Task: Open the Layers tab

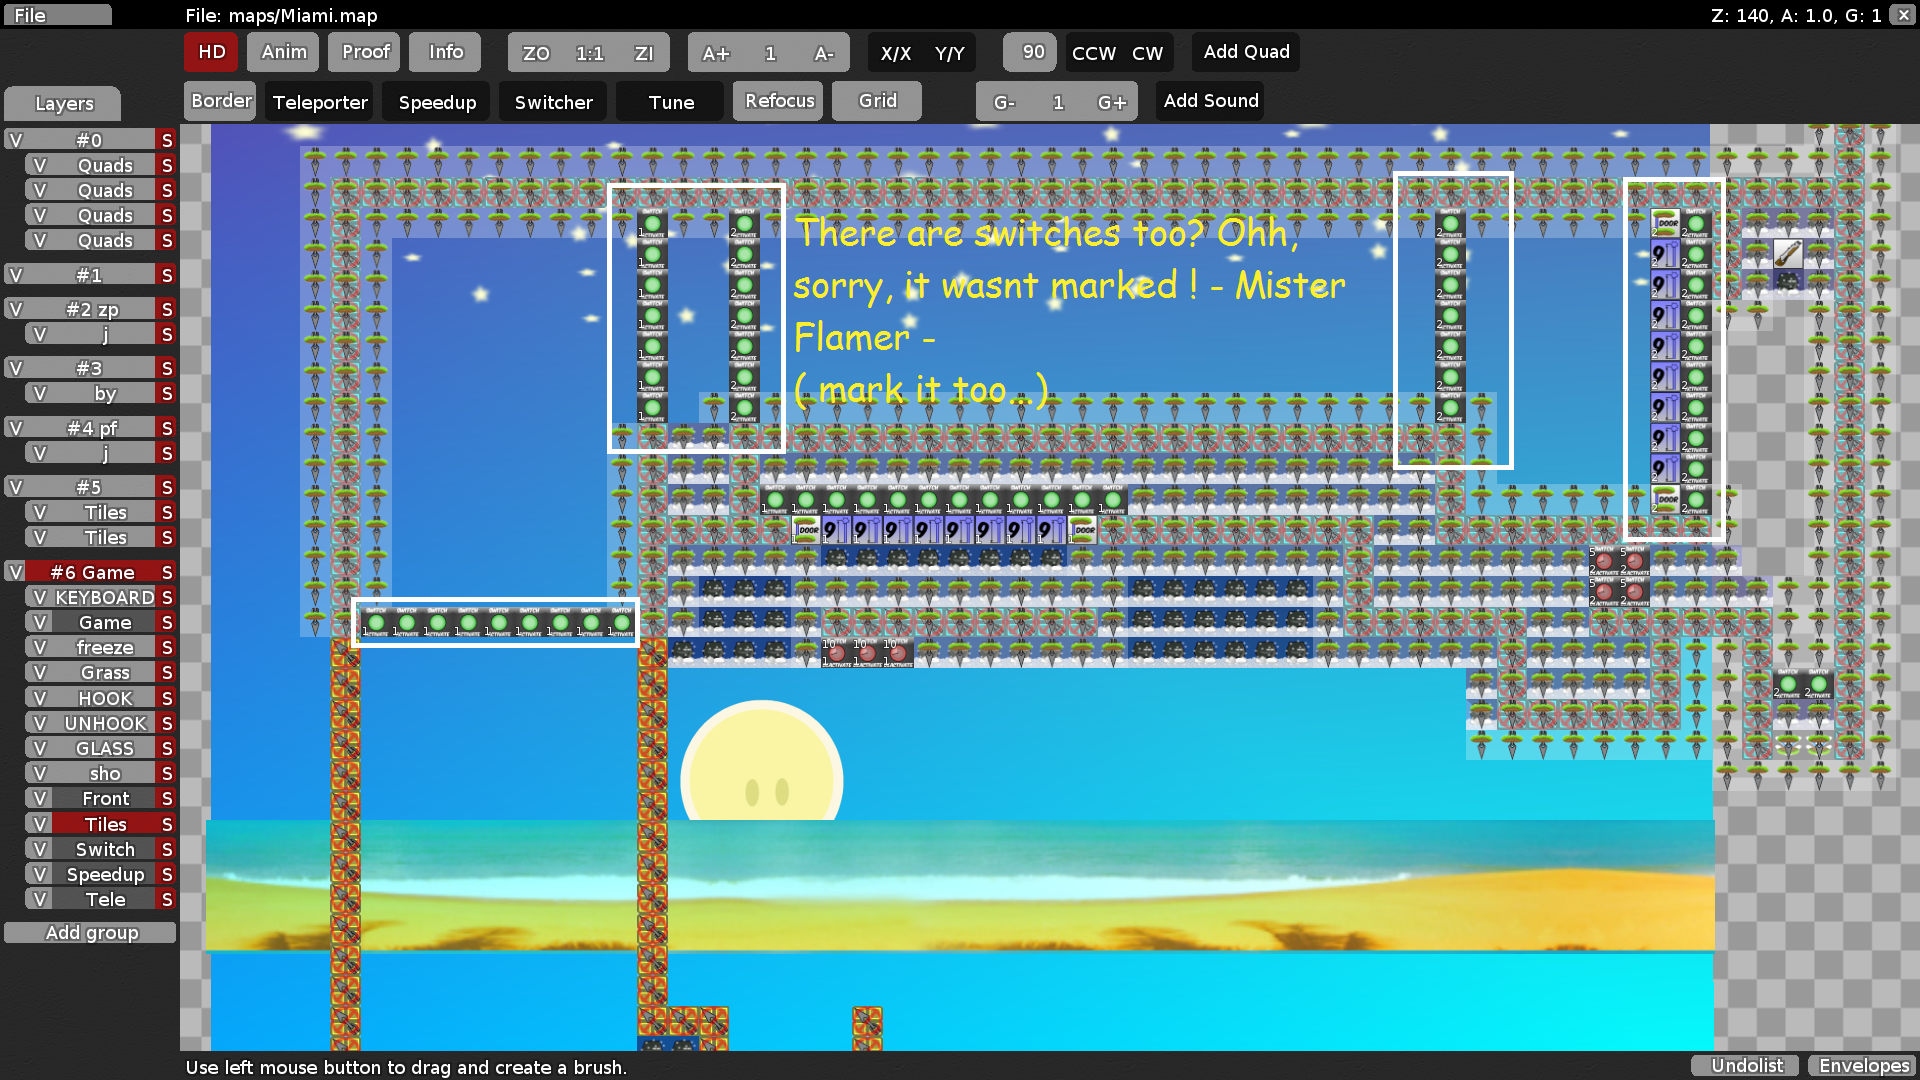Action: [63, 103]
